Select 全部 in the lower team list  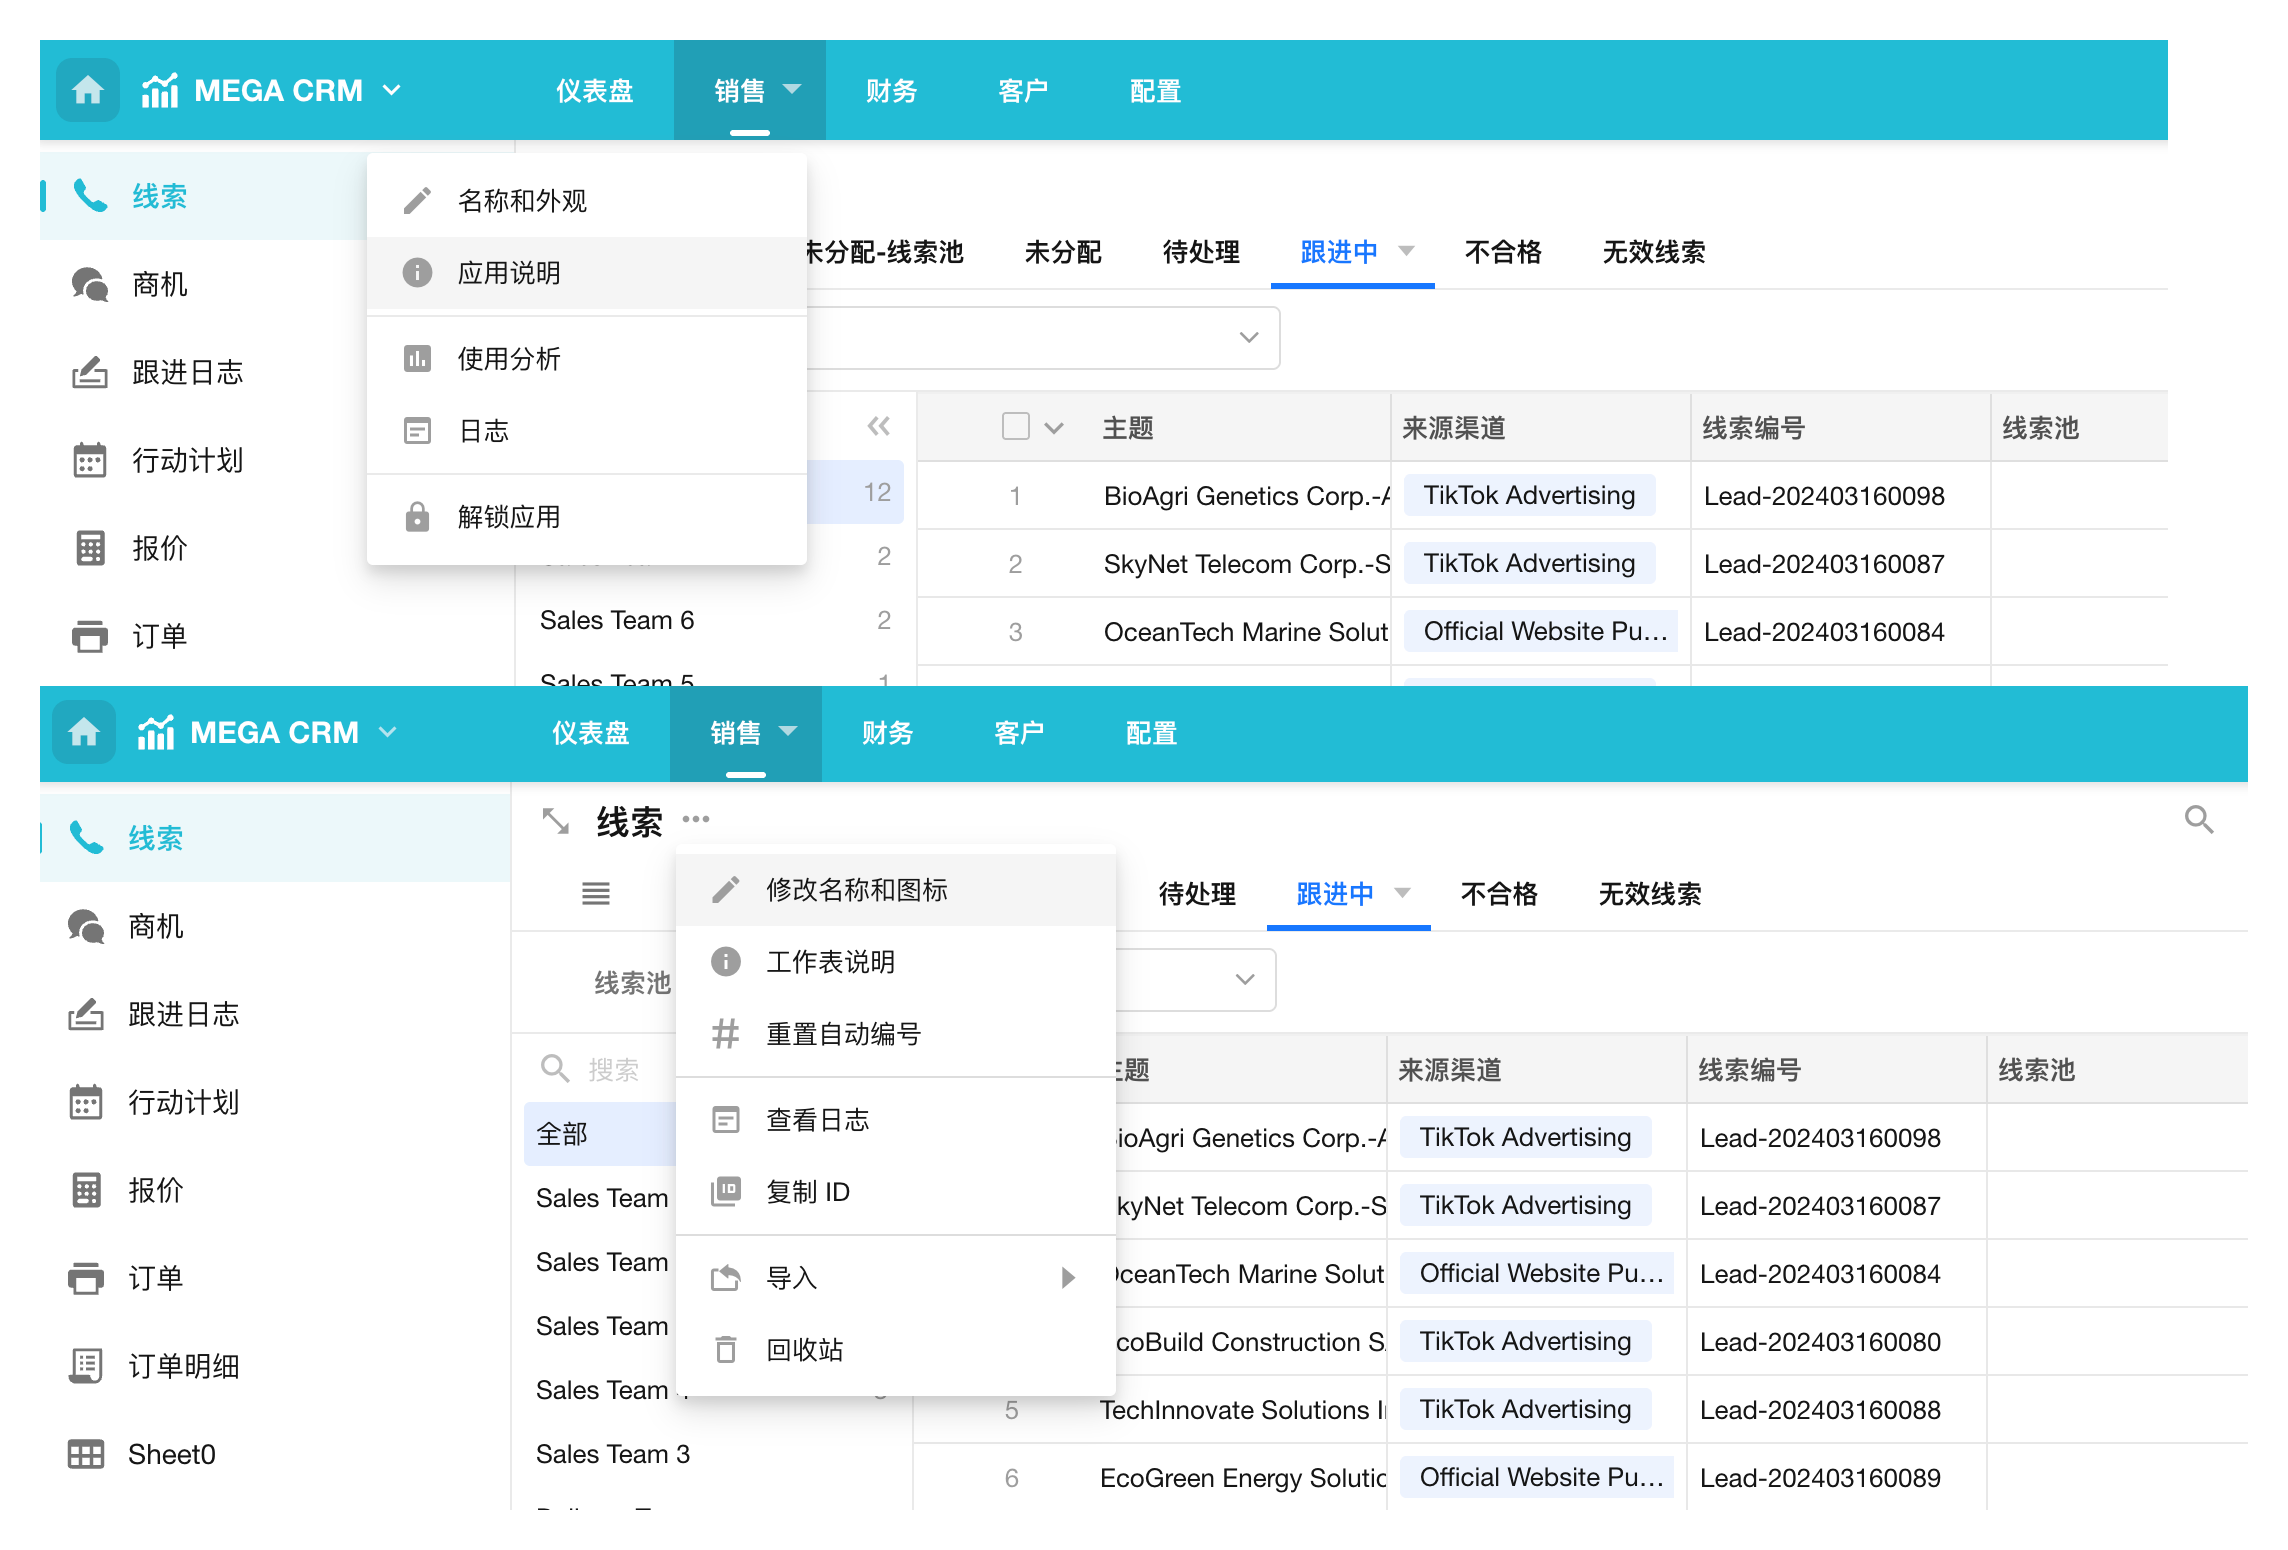click(562, 1134)
